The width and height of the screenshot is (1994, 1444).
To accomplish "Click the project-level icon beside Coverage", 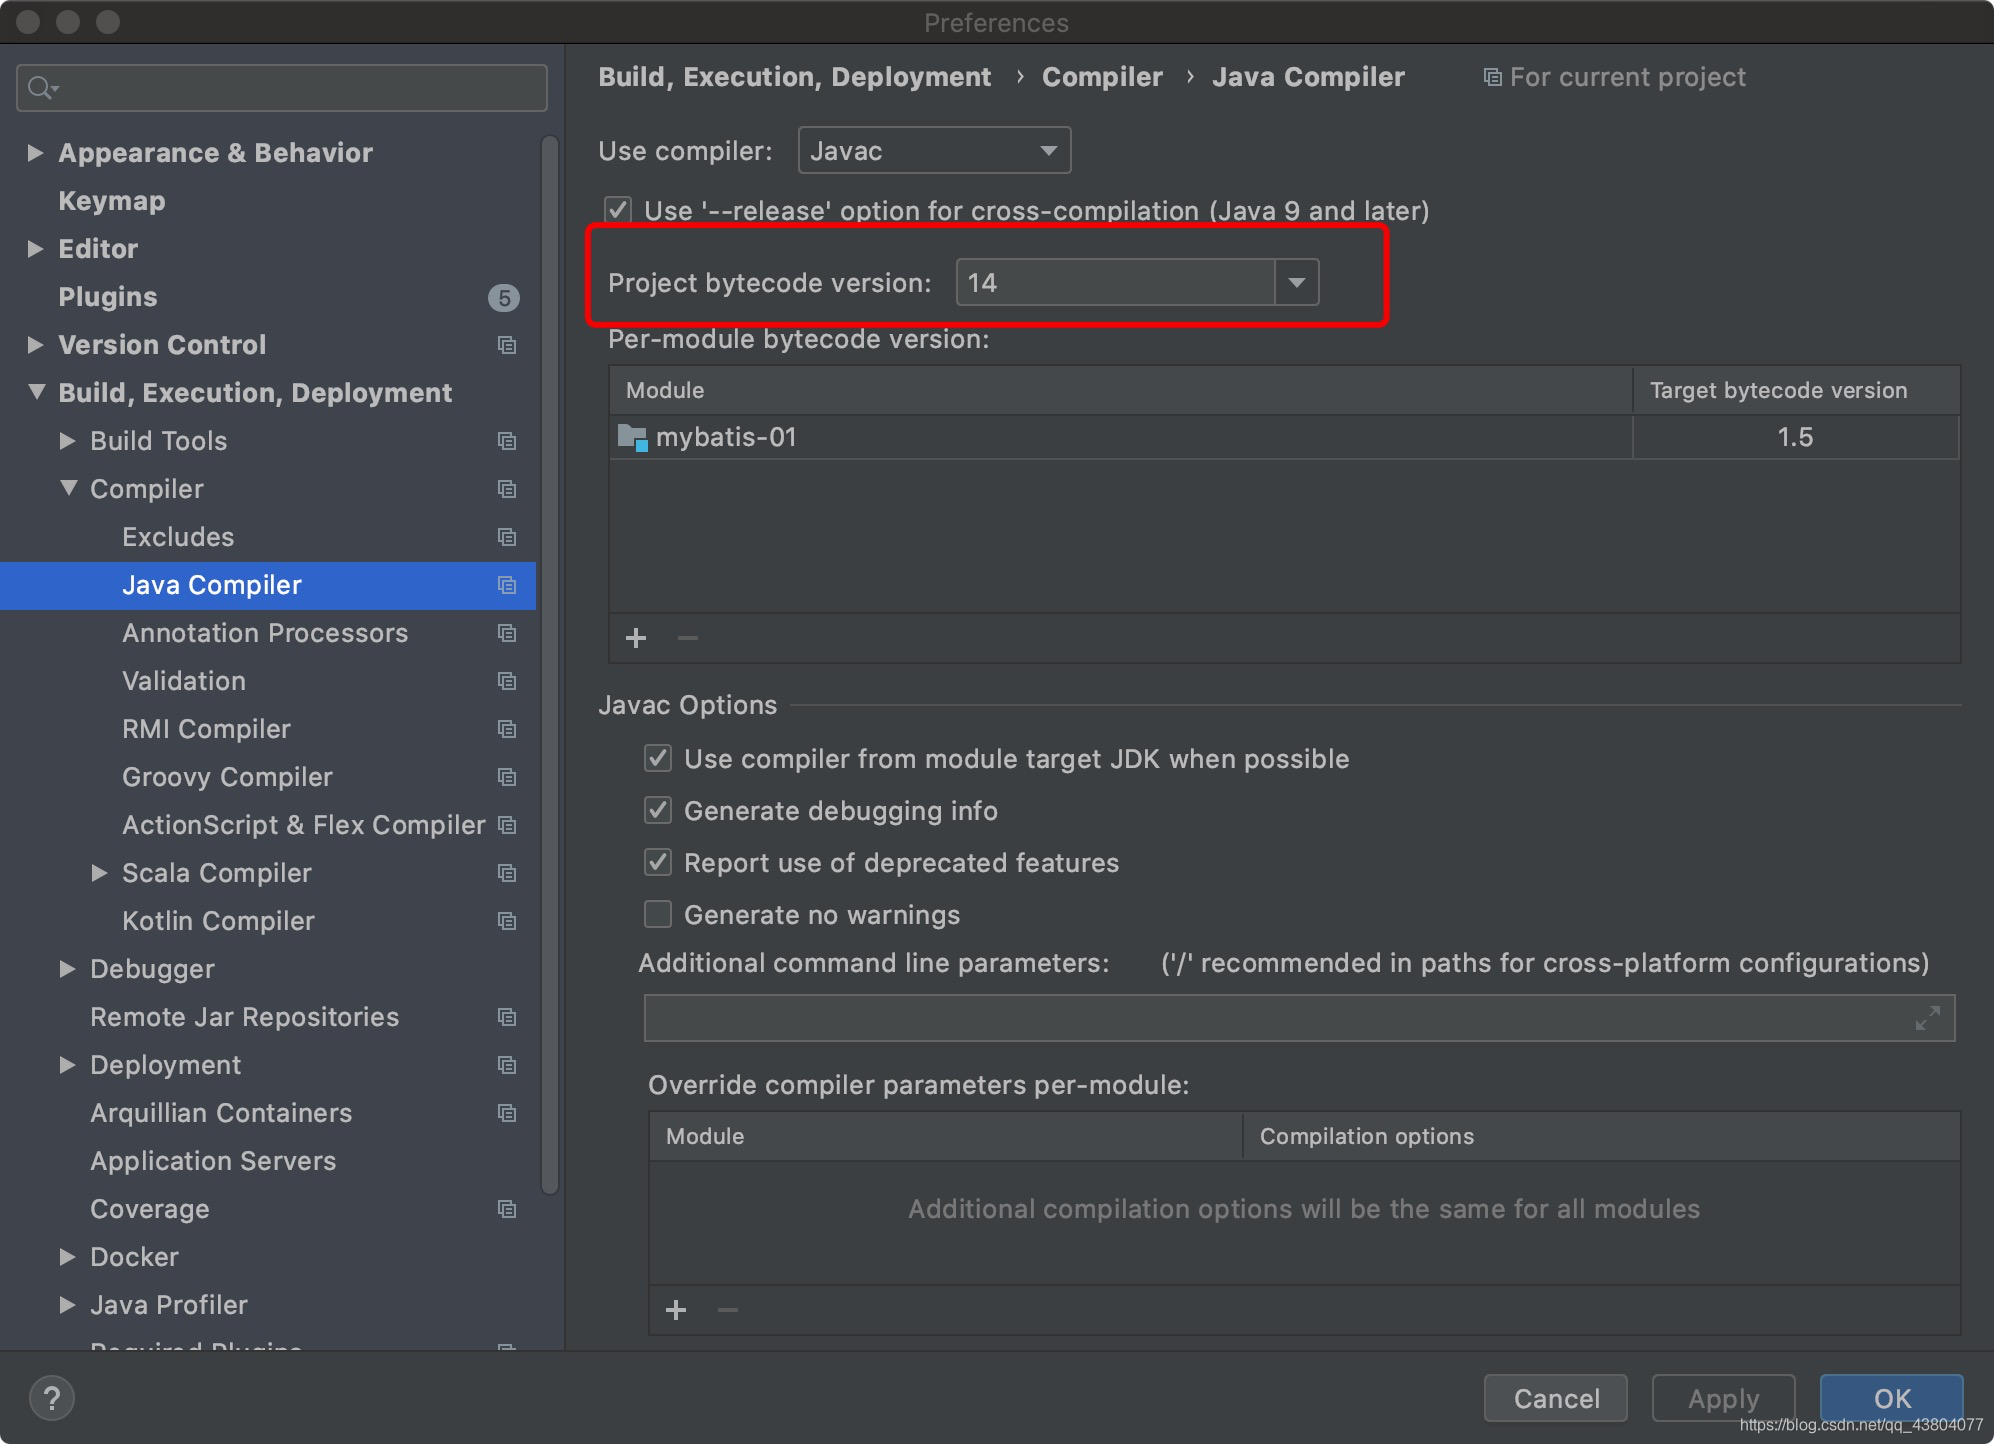I will tap(507, 1209).
